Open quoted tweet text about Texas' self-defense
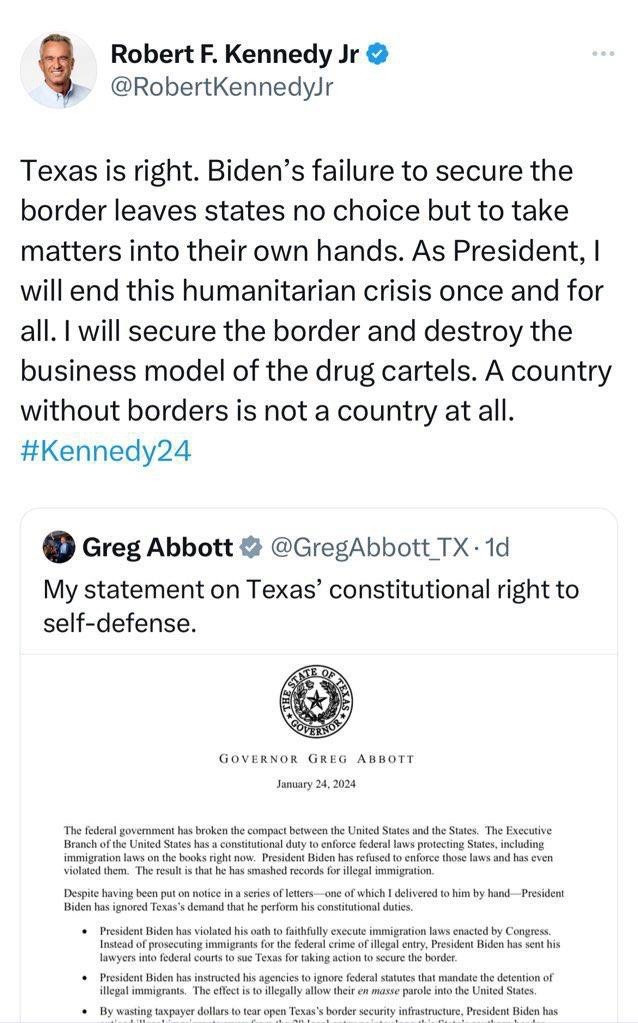The height and width of the screenshot is (1023, 638). pyautogui.click(x=310, y=606)
